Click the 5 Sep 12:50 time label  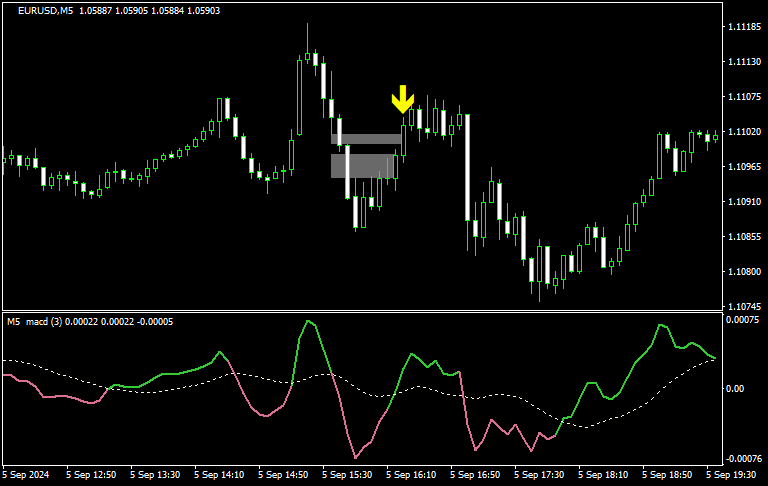[x=93, y=474]
